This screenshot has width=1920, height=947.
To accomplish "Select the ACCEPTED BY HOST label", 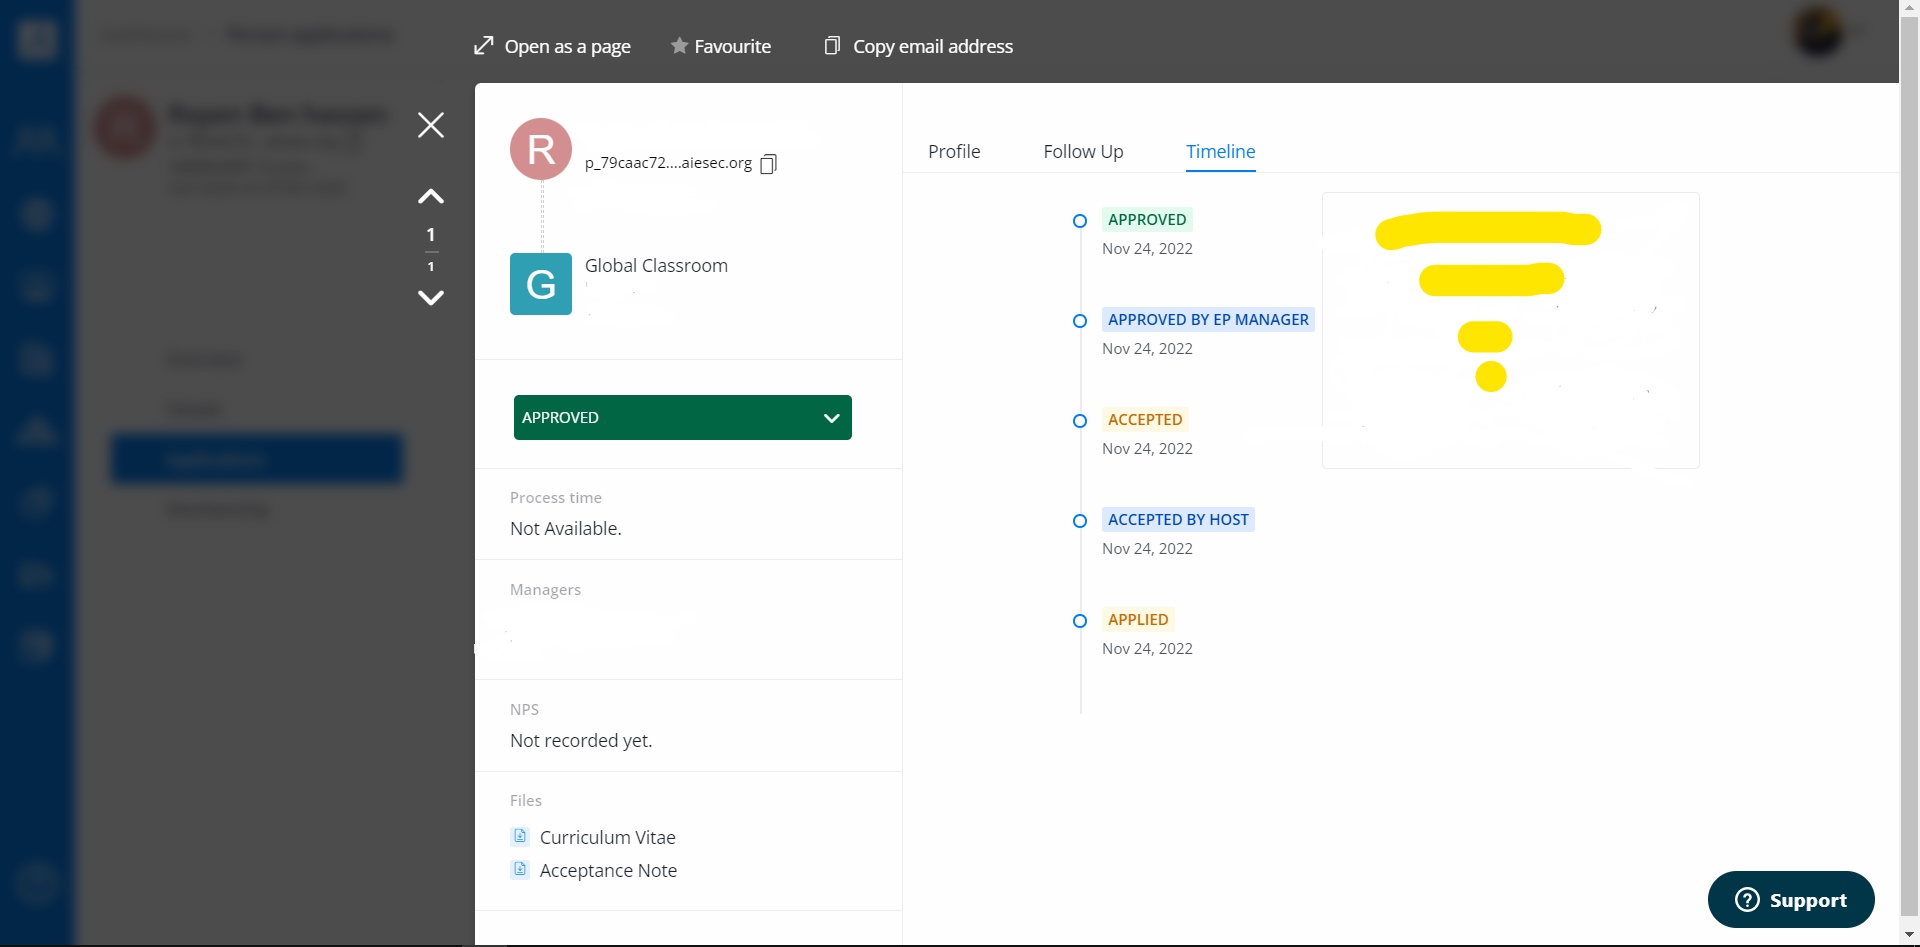I will pyautogui.click(x=1178, y=519).
